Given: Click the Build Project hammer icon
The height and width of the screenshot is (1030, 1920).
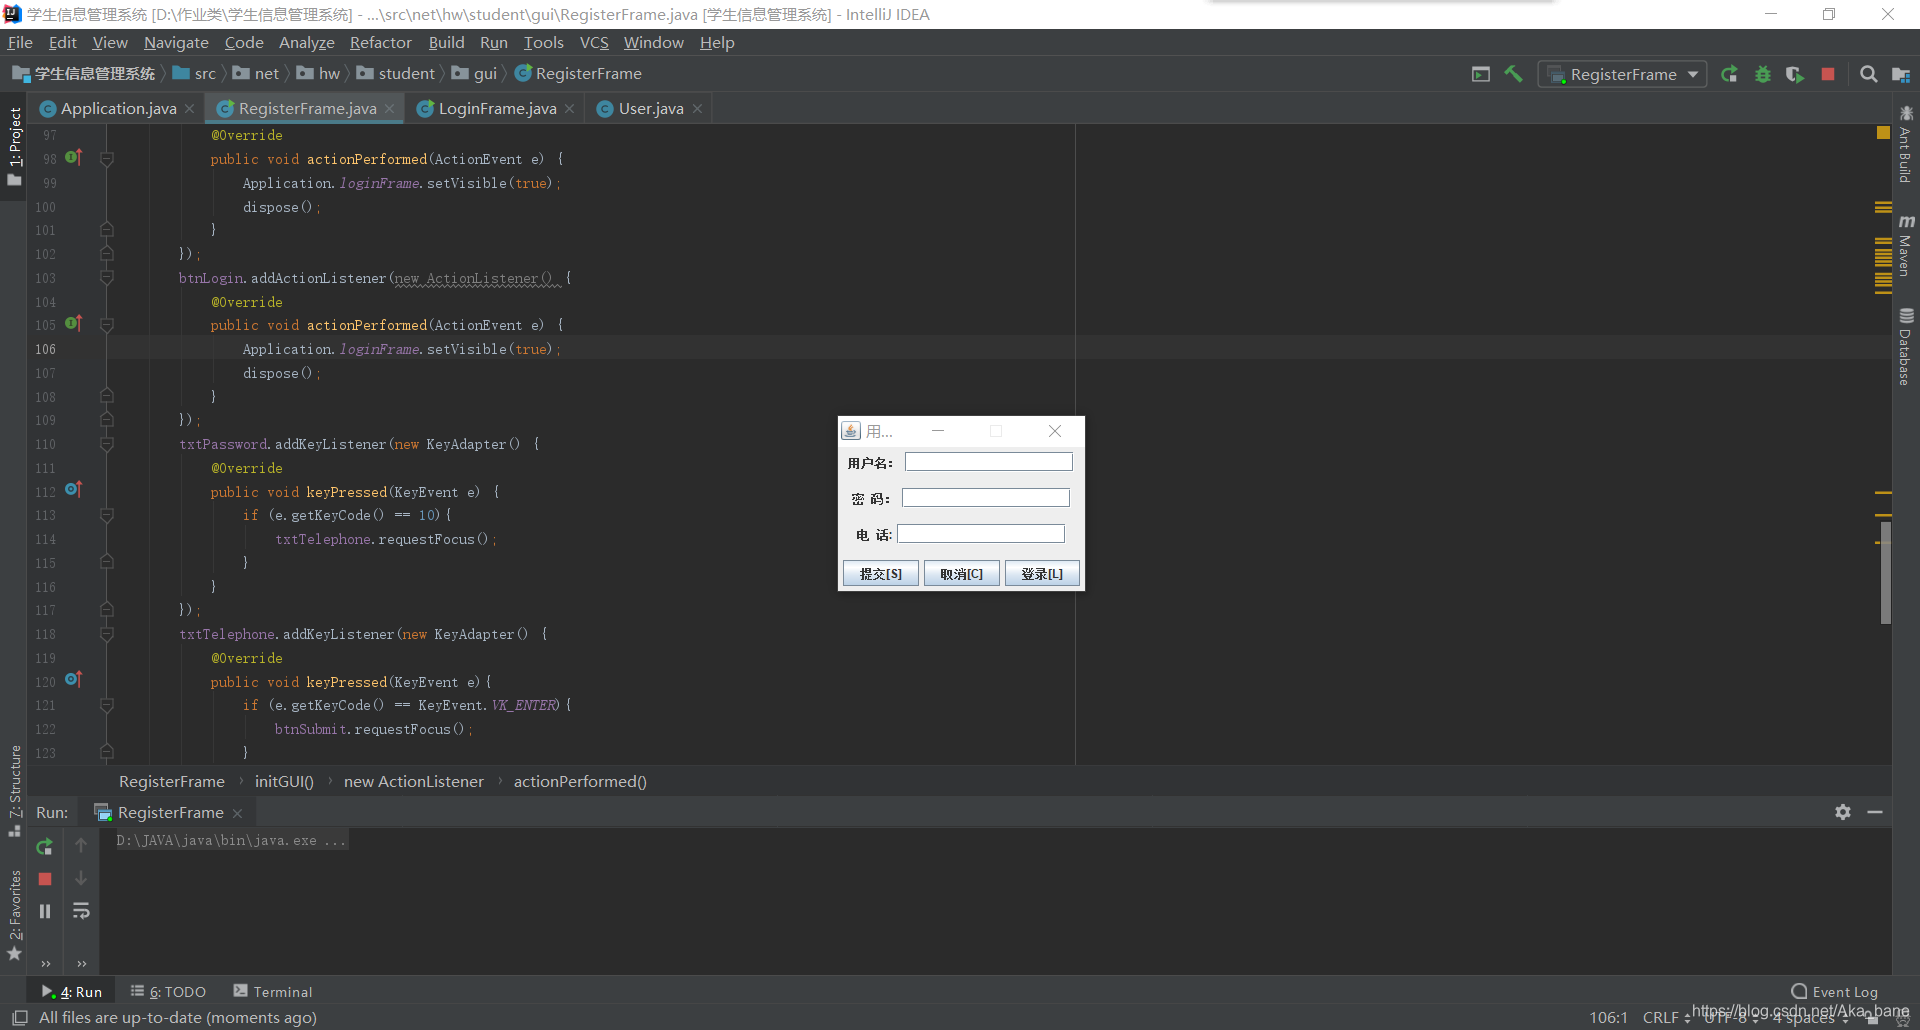Looking at the screenshot, I should pos(1513,74).
